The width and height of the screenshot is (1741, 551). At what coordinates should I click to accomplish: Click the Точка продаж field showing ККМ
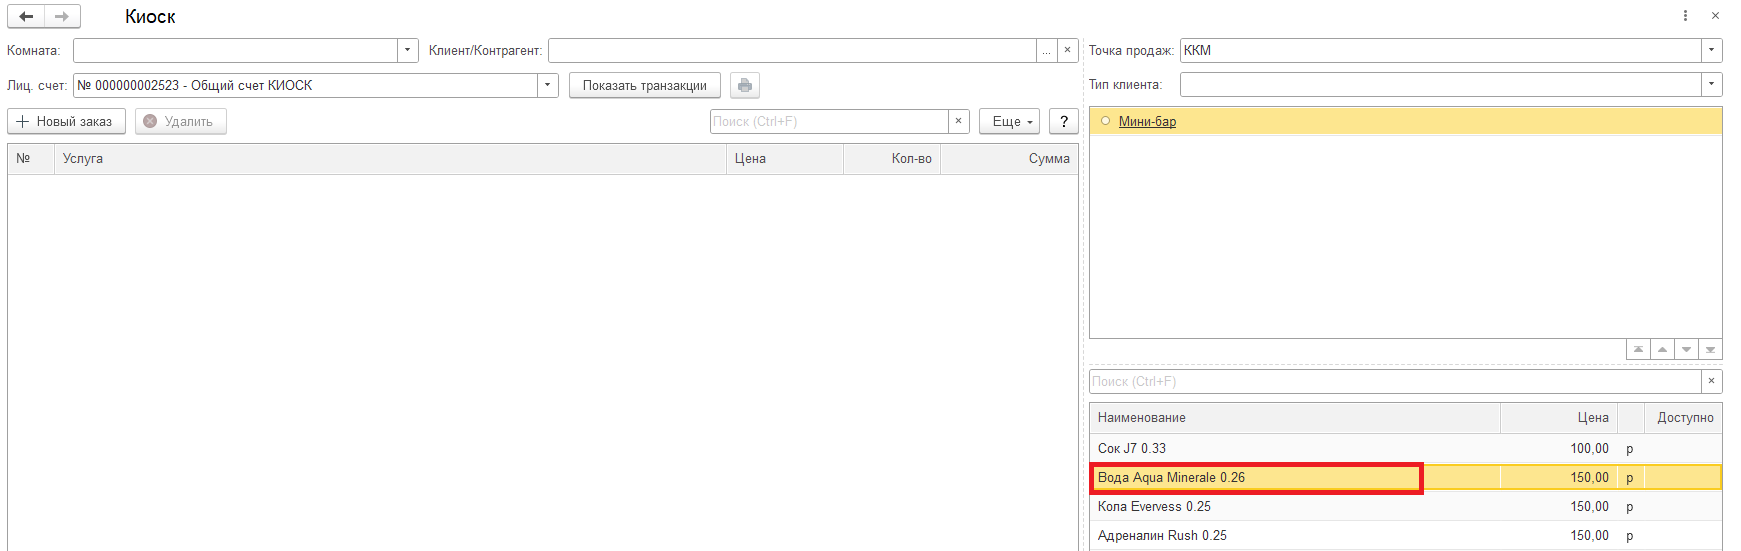click(x=1440, y=50)
